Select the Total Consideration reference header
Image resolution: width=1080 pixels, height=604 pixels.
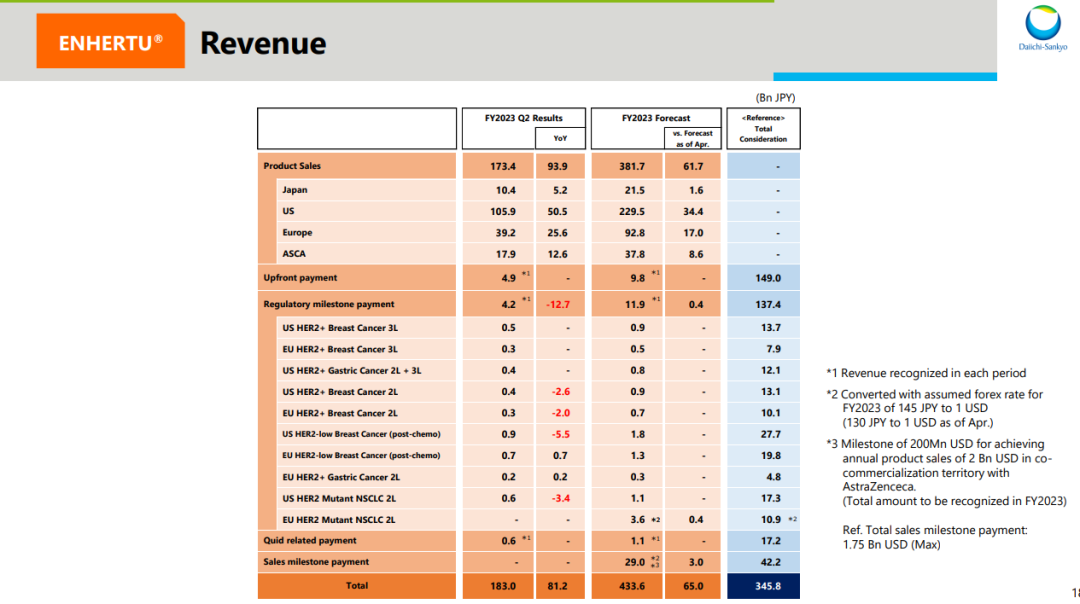[x=763, y=128]
